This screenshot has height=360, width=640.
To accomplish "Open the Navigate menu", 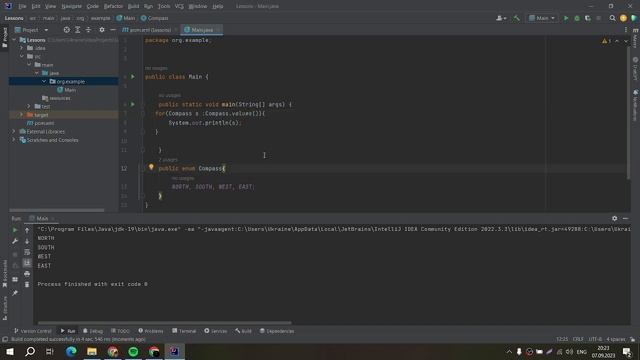I will pyautogui.click(x=71, y=6).
